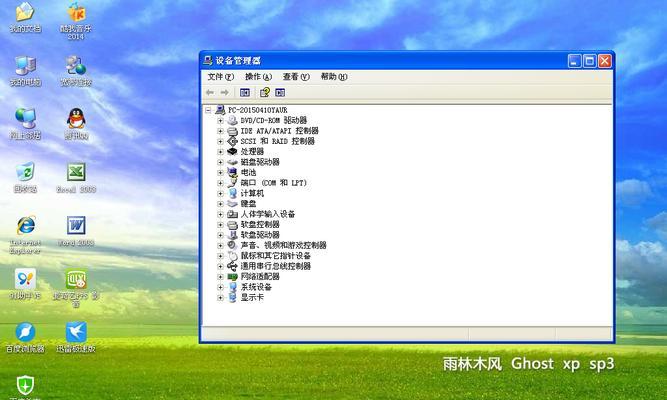Viewport: 667px width, 400px height.
Task: Collapse the PC-20150410YAUR root node
Action: (208, 110)
